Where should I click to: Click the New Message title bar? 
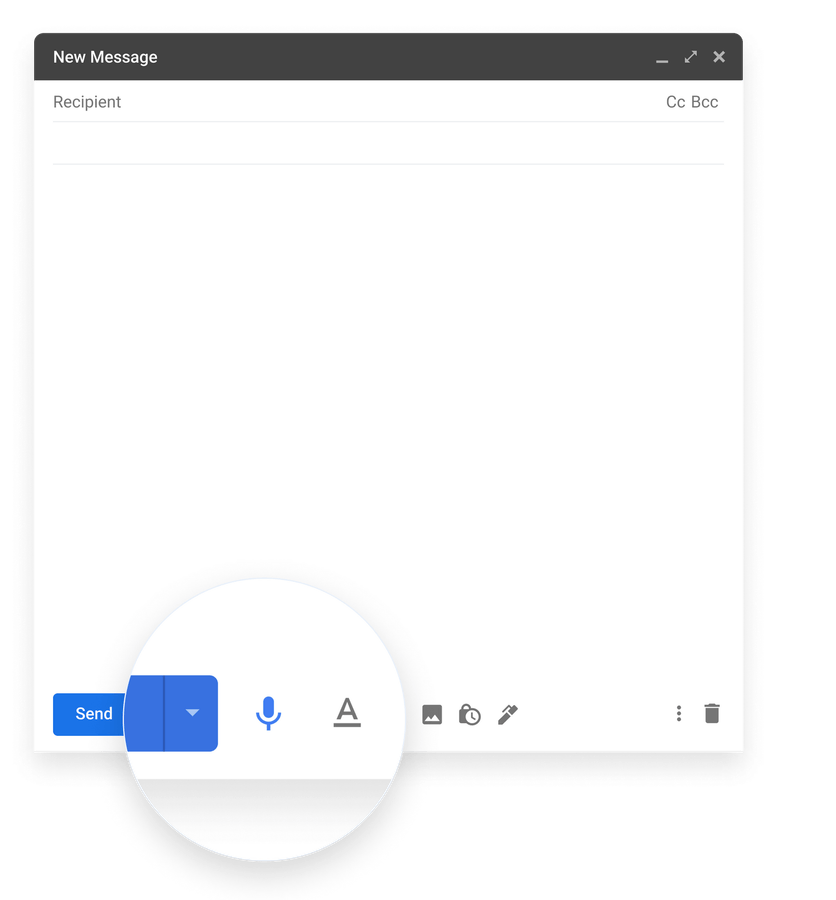point(300,57)
